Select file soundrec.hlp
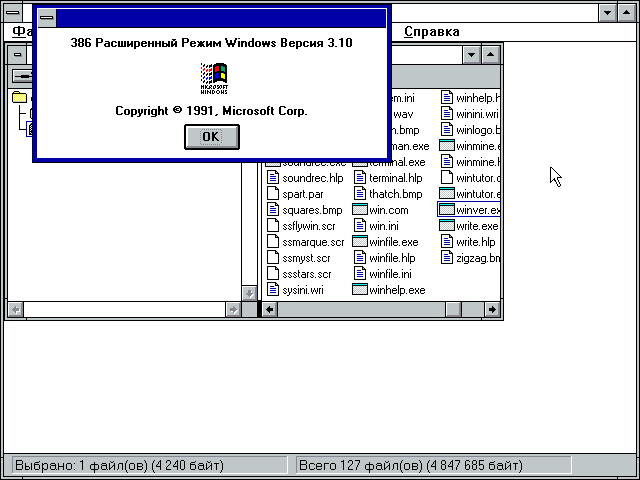 pyautogui.click(x=305, y=178)
